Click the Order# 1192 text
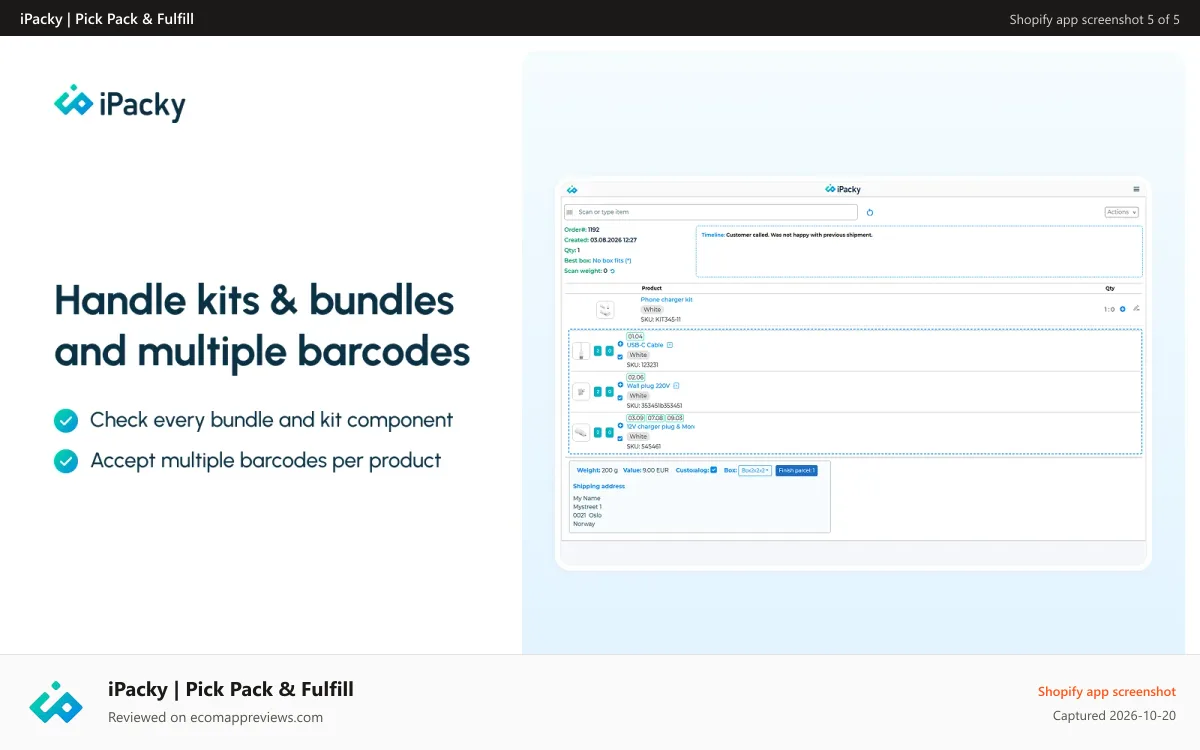The width and height of the screenshot is (1200, 750). click(x=582, y=230)
